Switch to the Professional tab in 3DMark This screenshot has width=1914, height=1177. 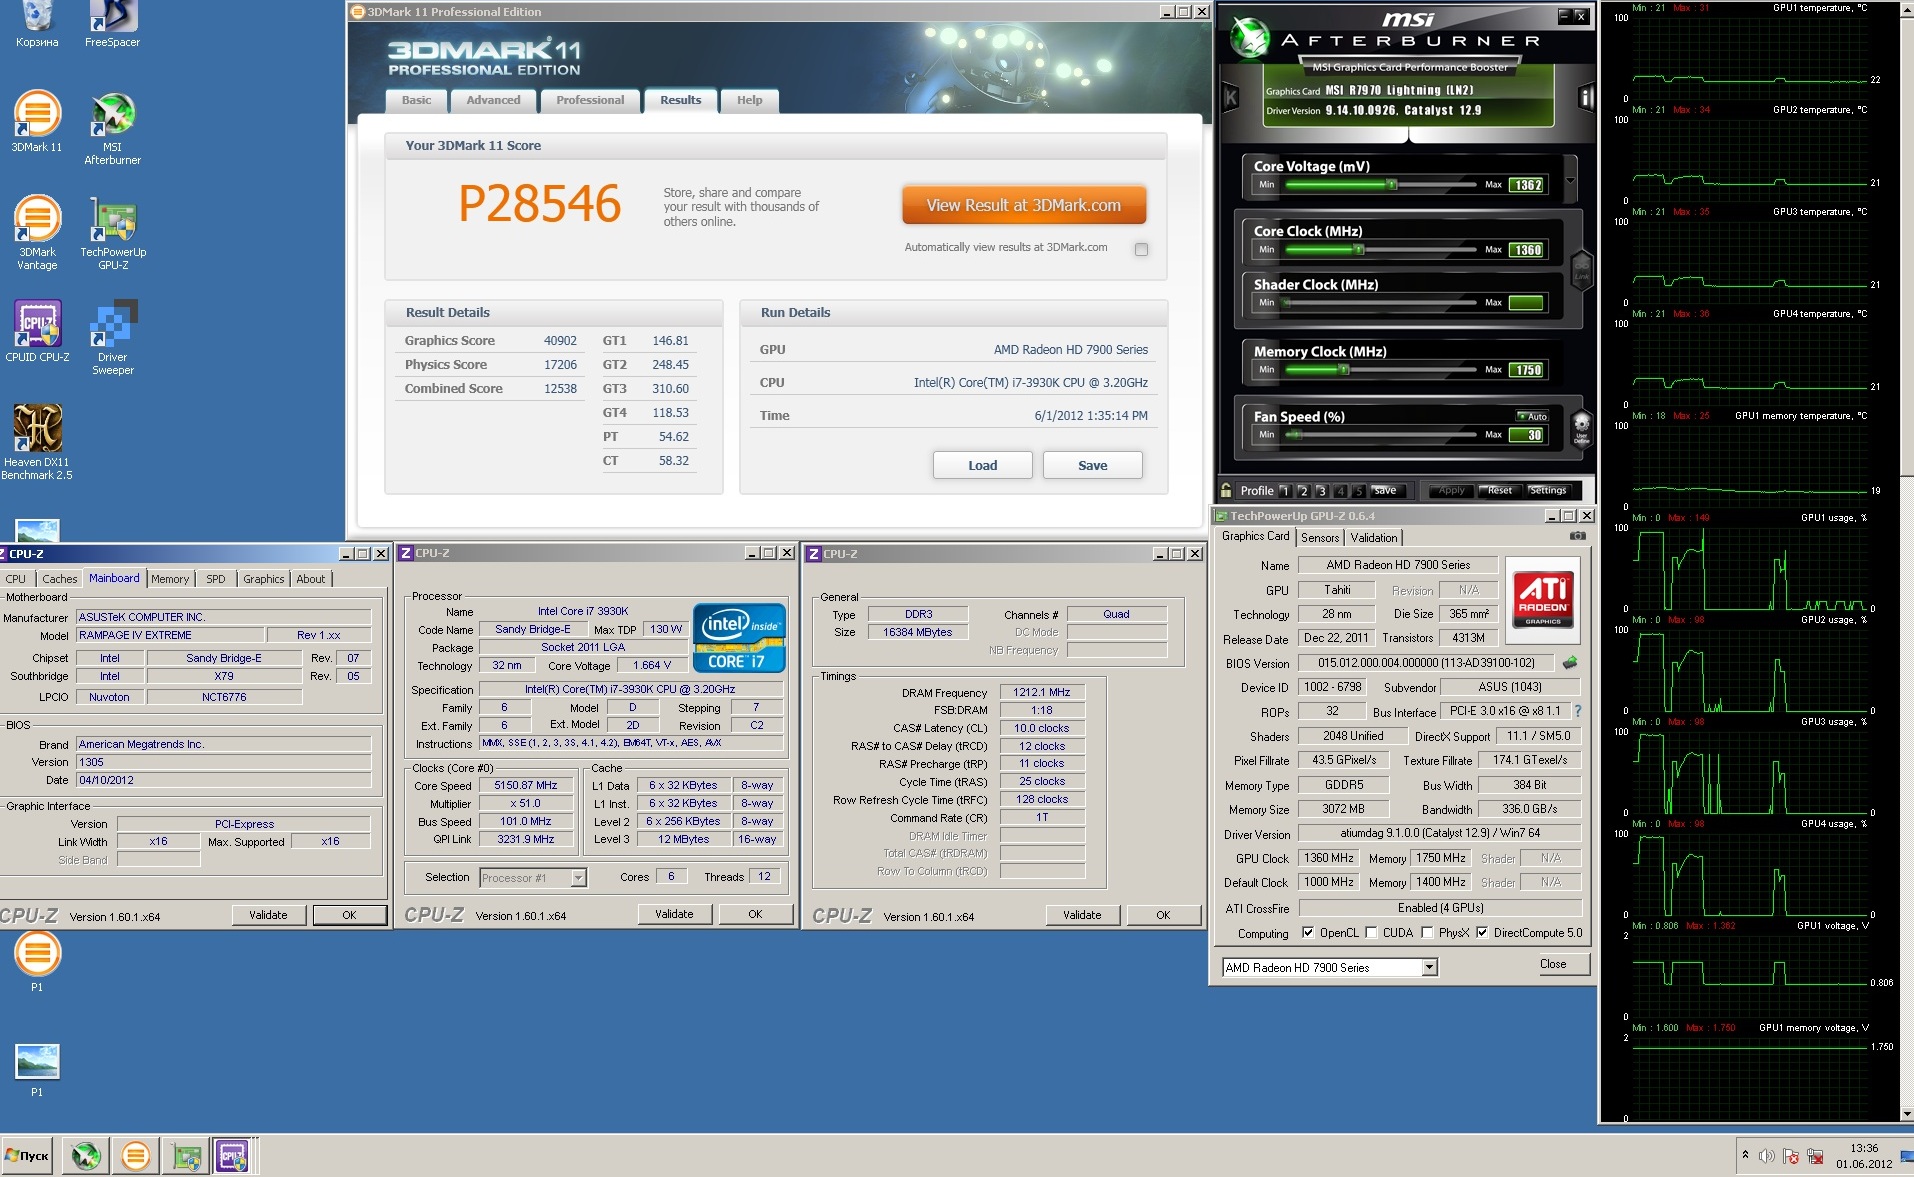(x=590, y=100)
